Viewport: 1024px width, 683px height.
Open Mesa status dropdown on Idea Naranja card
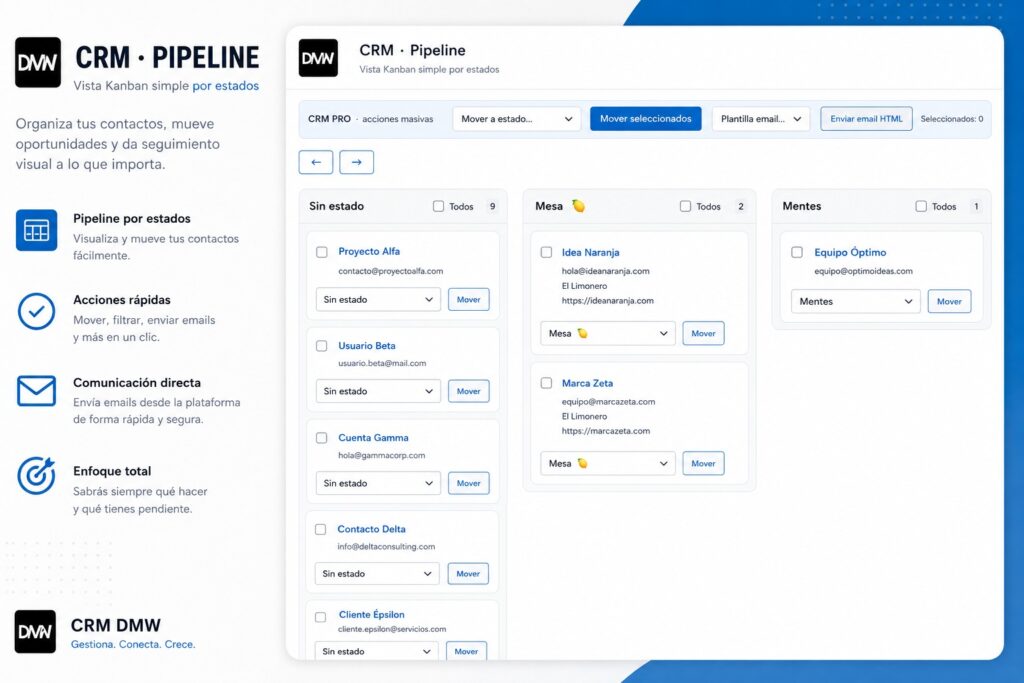(x=608, y=333)
